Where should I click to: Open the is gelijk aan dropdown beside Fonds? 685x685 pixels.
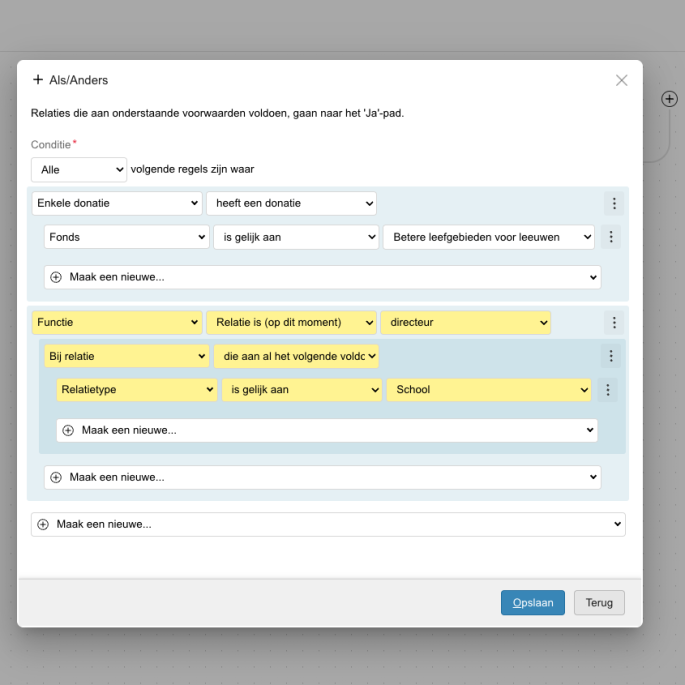pos(296,237)
